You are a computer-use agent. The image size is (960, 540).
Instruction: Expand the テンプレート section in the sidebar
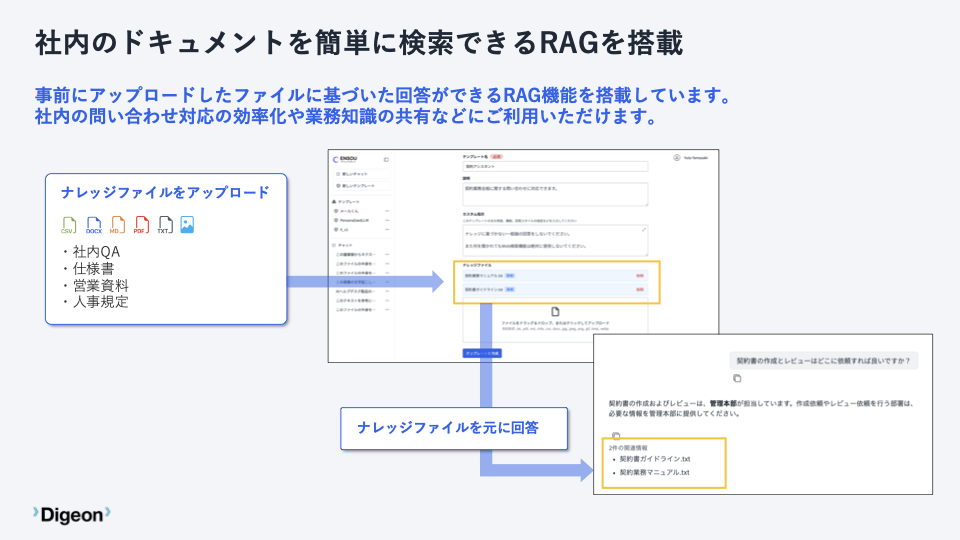click(x=346, y=201)
